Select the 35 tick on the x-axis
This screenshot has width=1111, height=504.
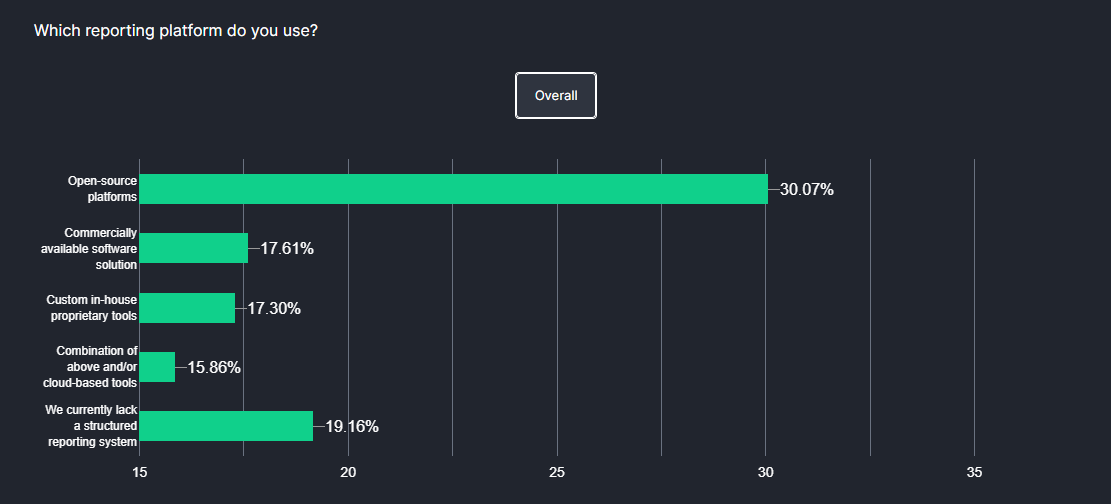point(975,472)
